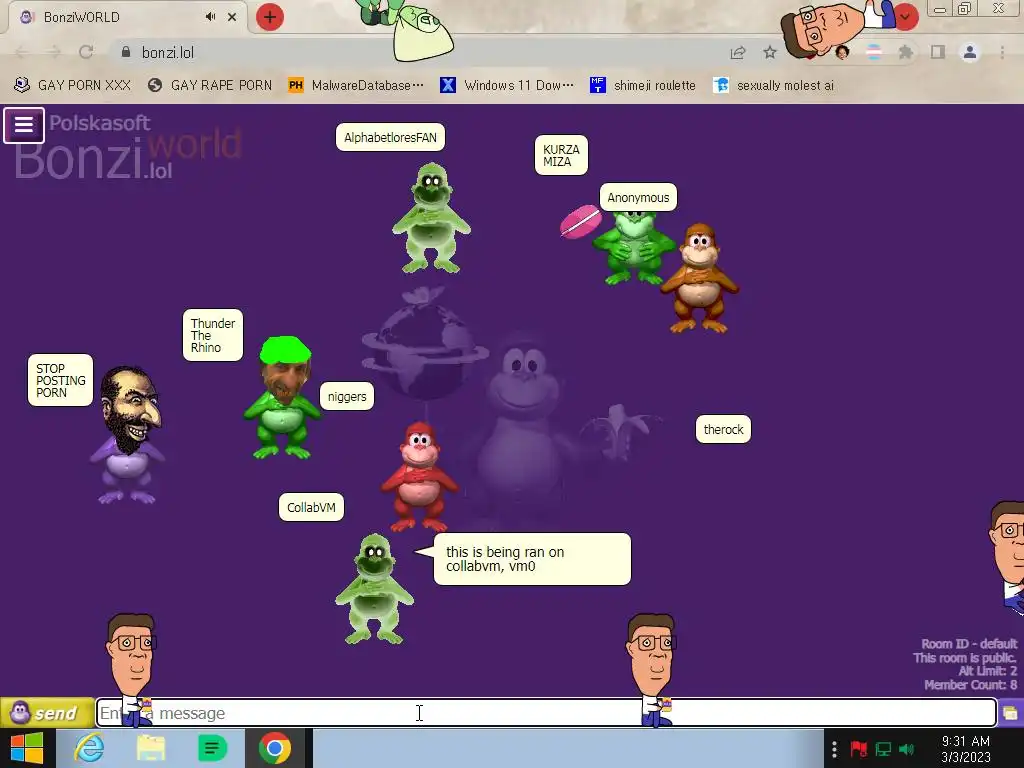The image size is (1024, 768).
Task: Open the clock showing 9:31 AM
Action: tap(966, 749)
